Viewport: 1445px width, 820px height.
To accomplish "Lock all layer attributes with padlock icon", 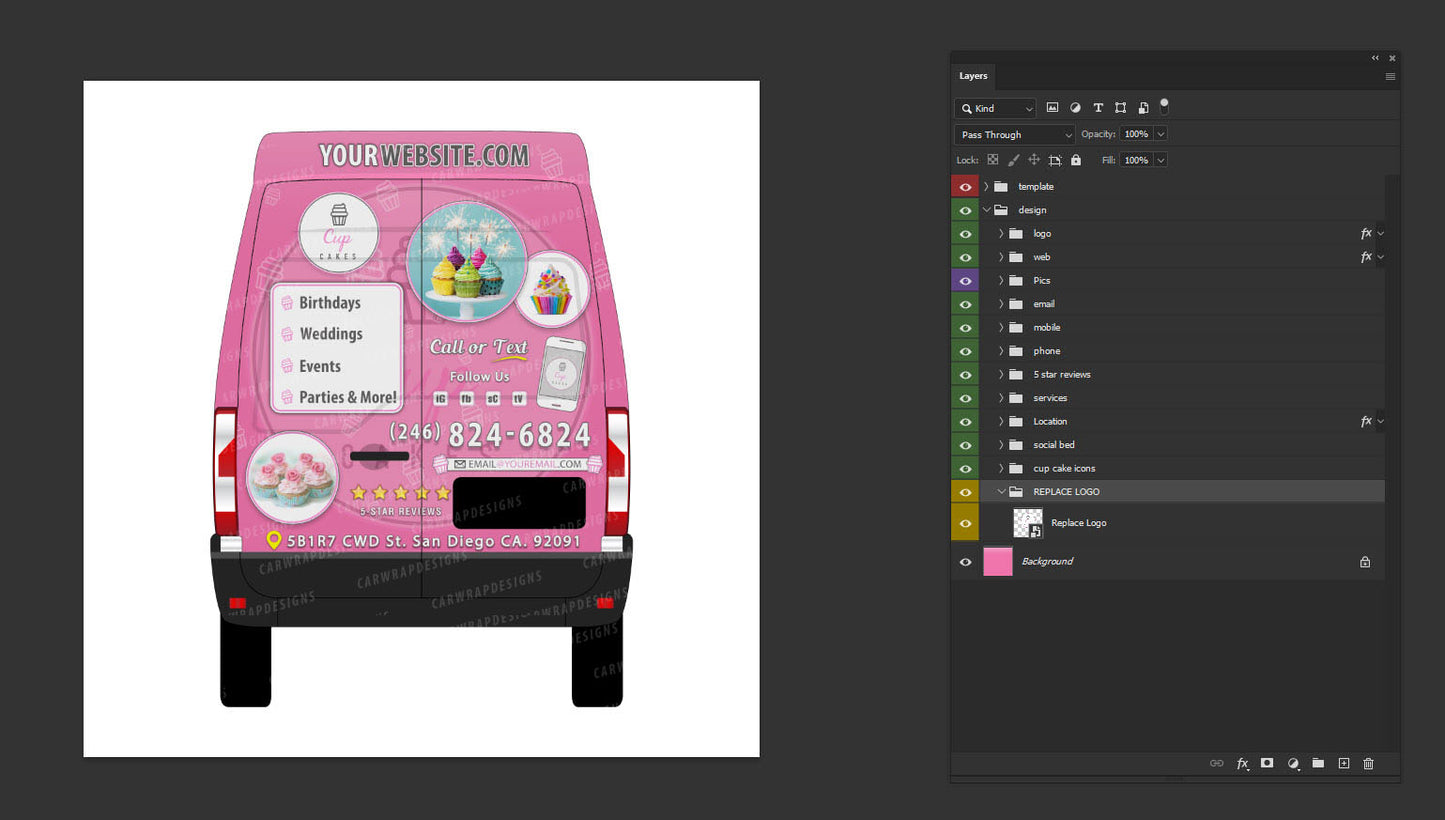I will point(1076,160).
